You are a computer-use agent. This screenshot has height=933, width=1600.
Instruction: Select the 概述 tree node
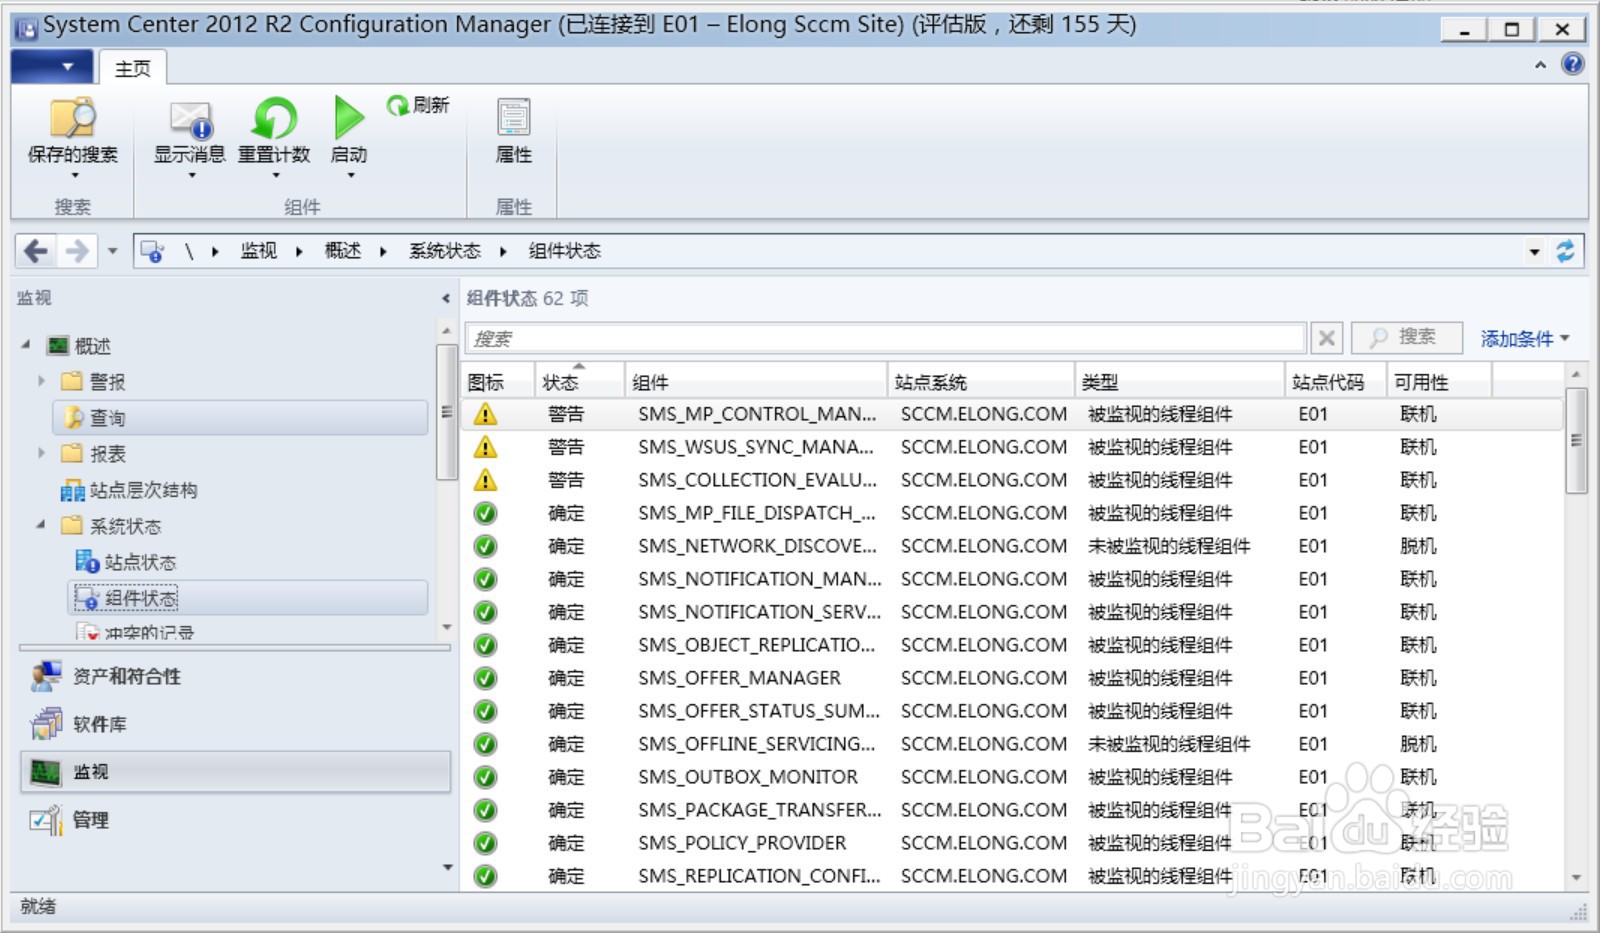point(79,346)
